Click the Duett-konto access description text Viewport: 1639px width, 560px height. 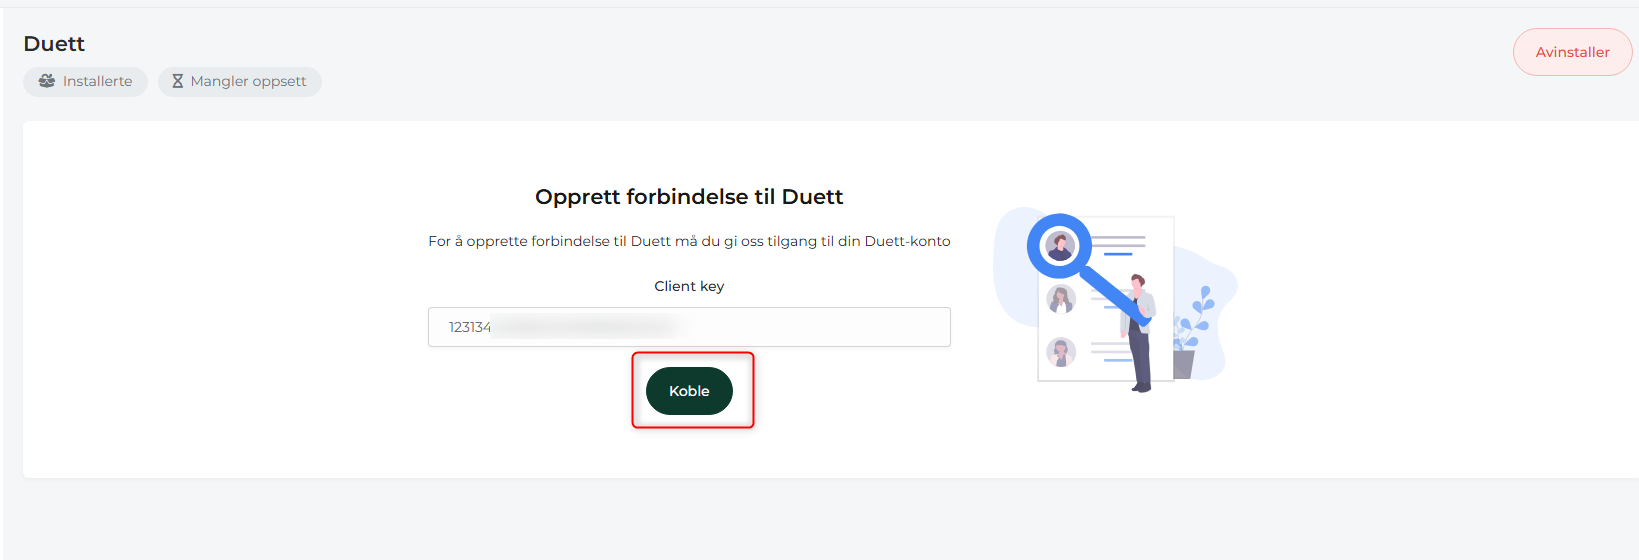[x=689, y=241]
